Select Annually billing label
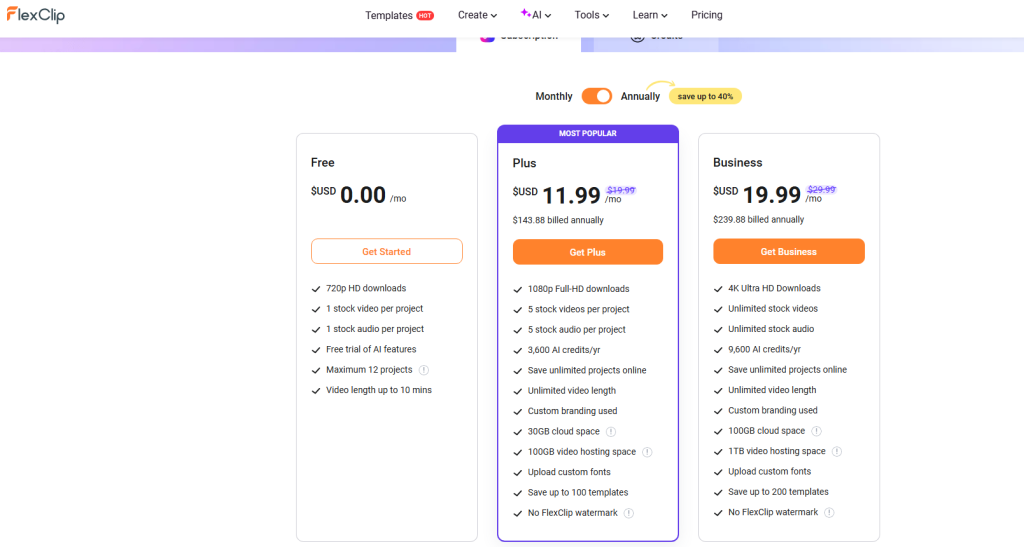1024x547 pixels. pyautogui.click(x=640, y=97)
